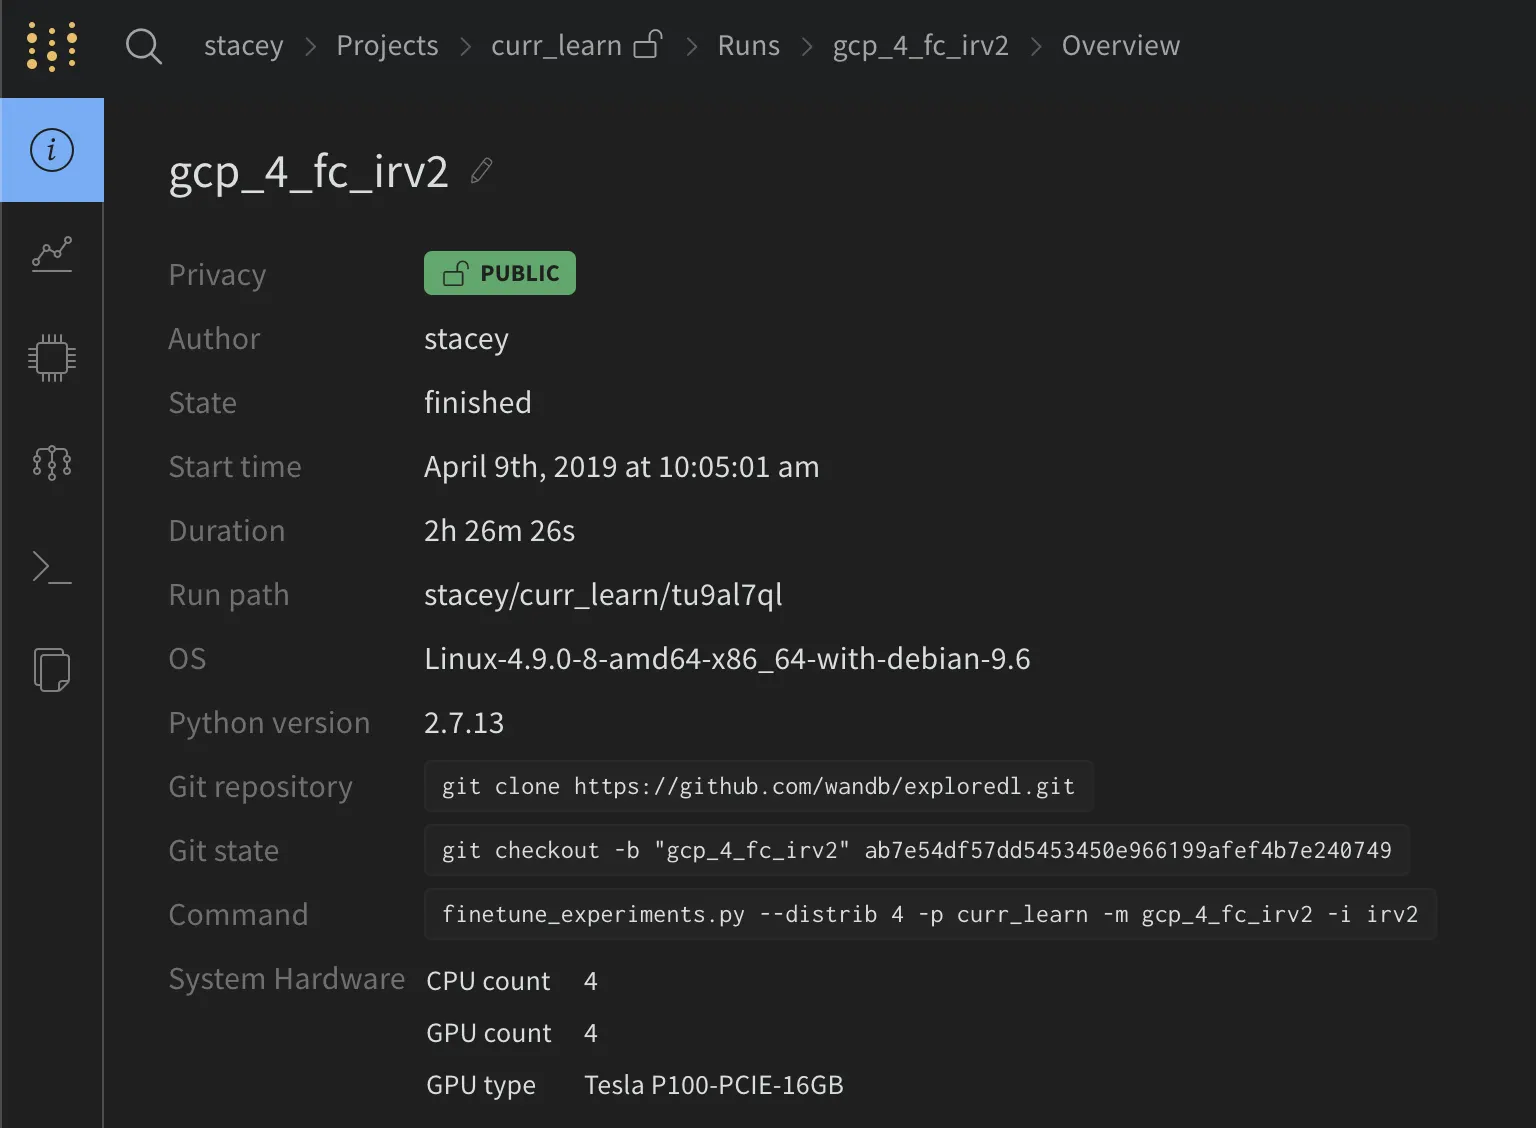Open the Model graph icon in sidebar
Screen dimensions: 1536x1128
52,462
